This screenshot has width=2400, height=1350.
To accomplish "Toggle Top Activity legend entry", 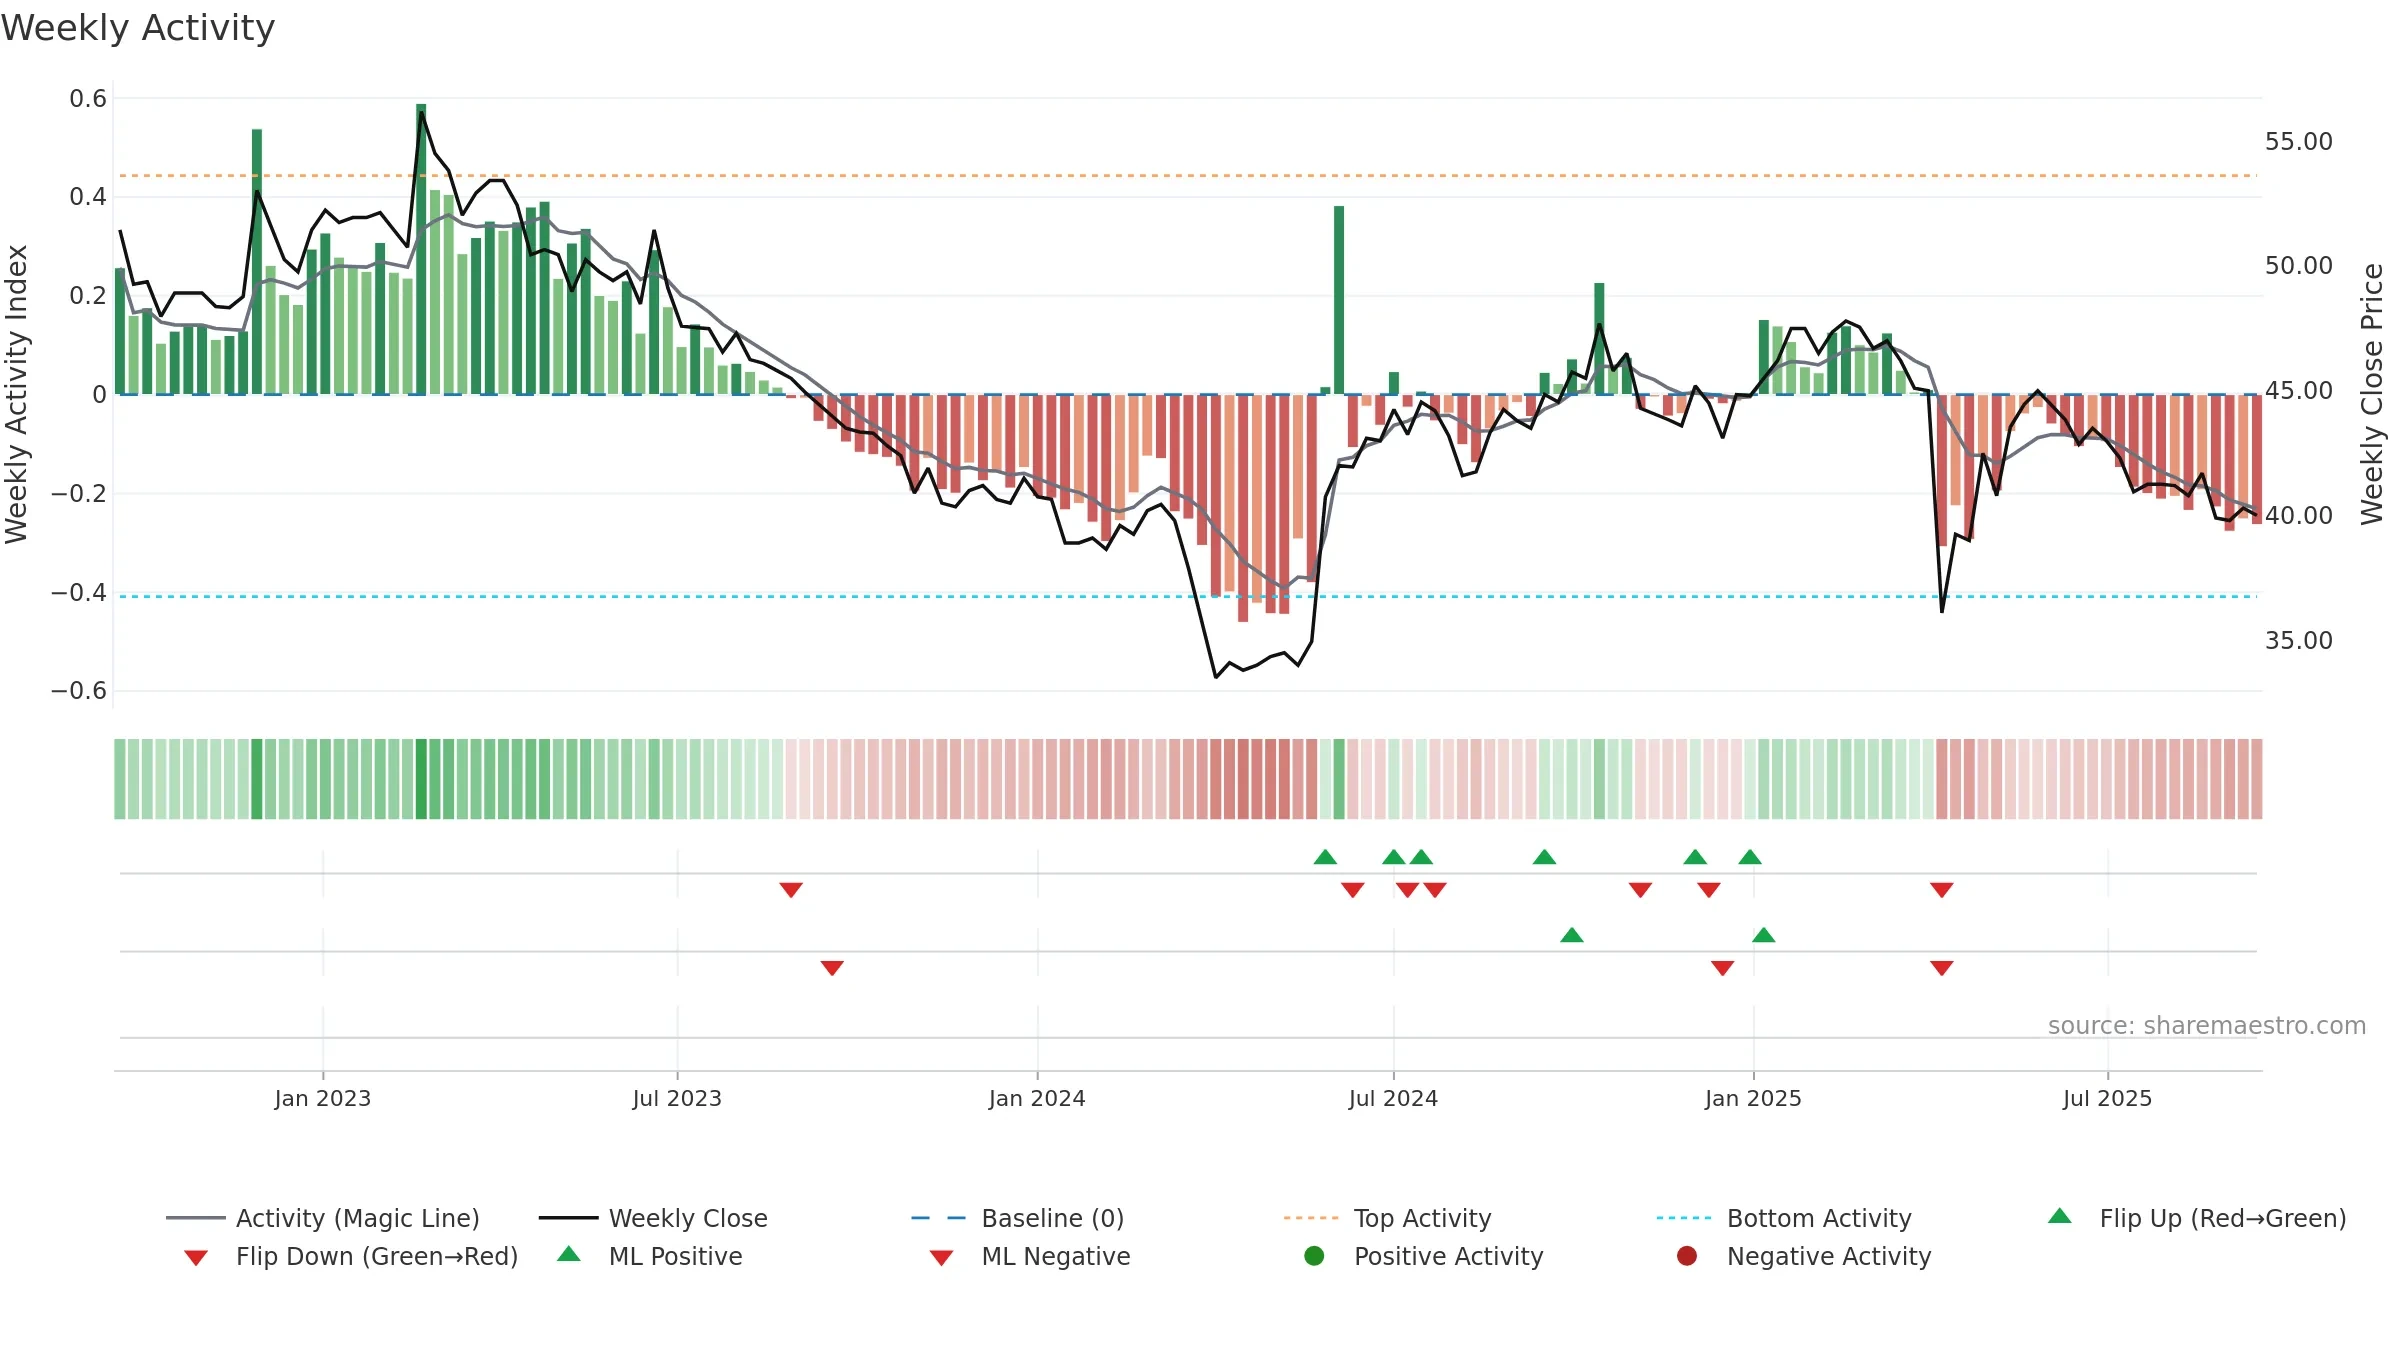I will [1387, 1218].
